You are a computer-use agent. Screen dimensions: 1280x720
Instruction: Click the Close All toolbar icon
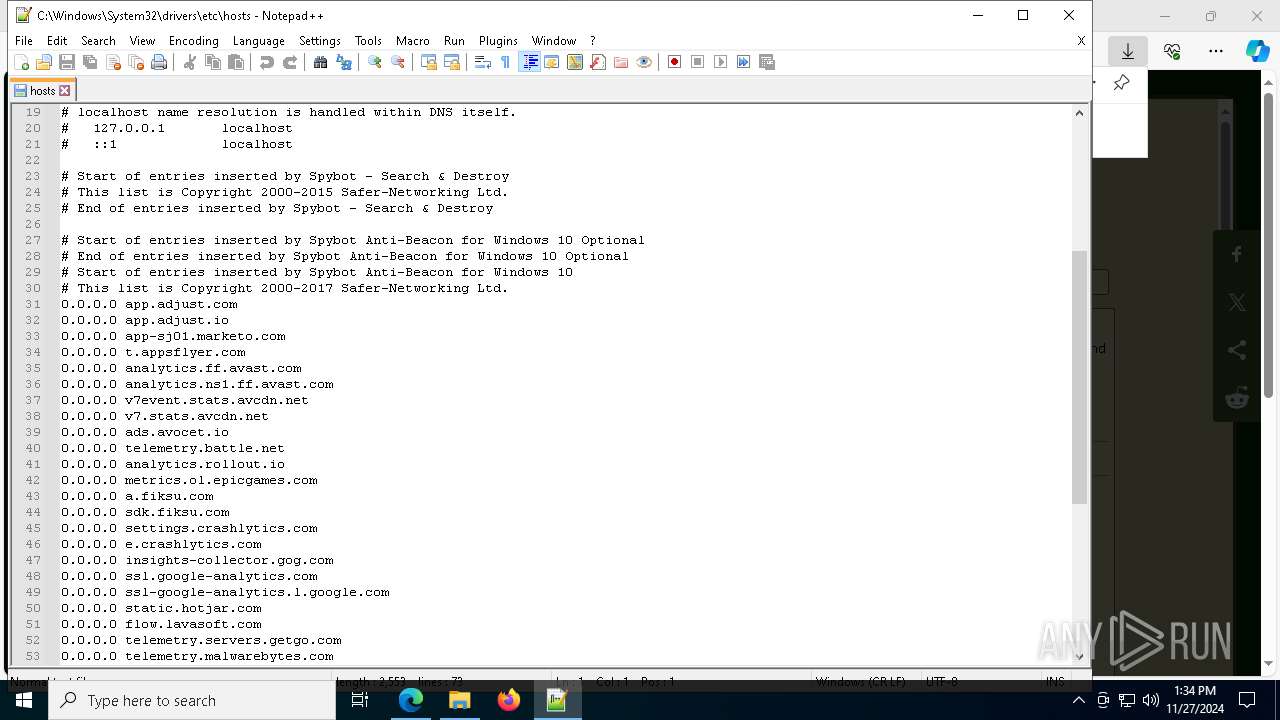pos(136,62)
